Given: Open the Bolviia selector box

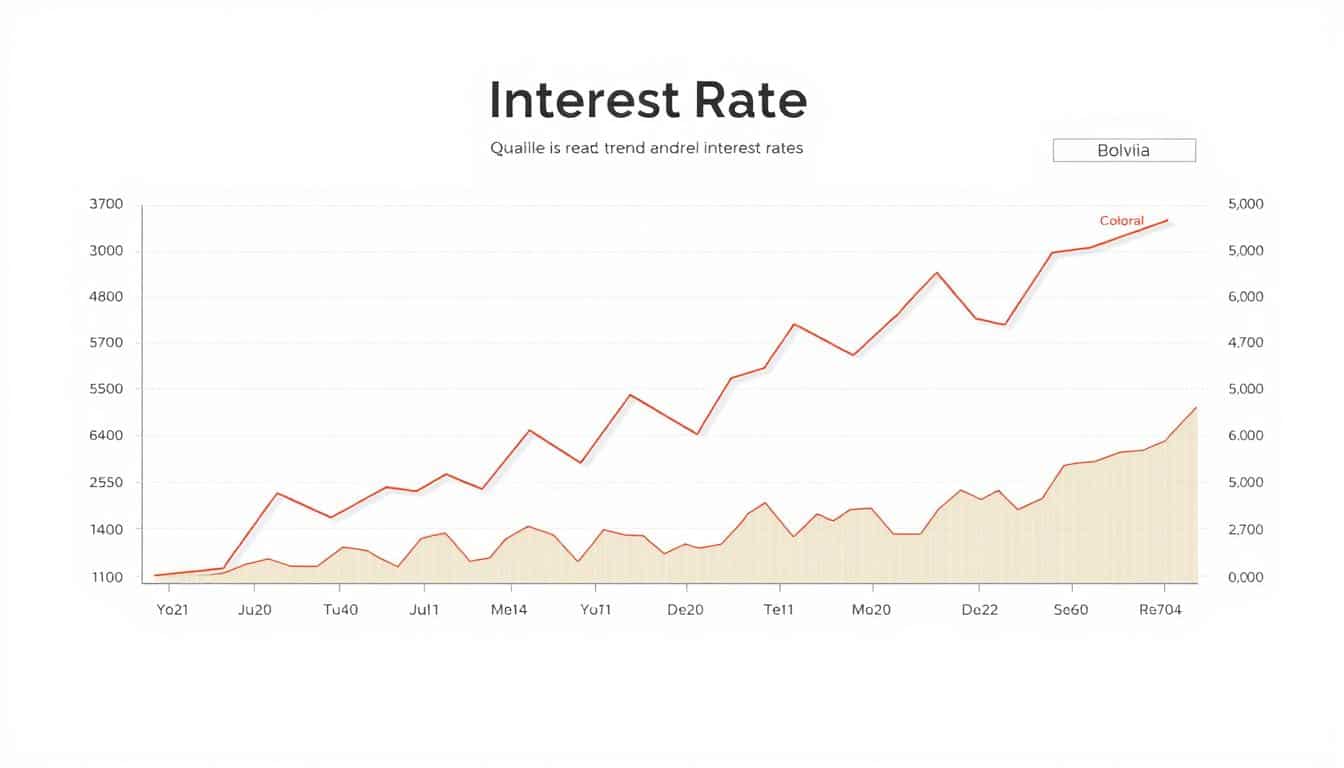Looking at the screenshot, I should click(1124, 151).
